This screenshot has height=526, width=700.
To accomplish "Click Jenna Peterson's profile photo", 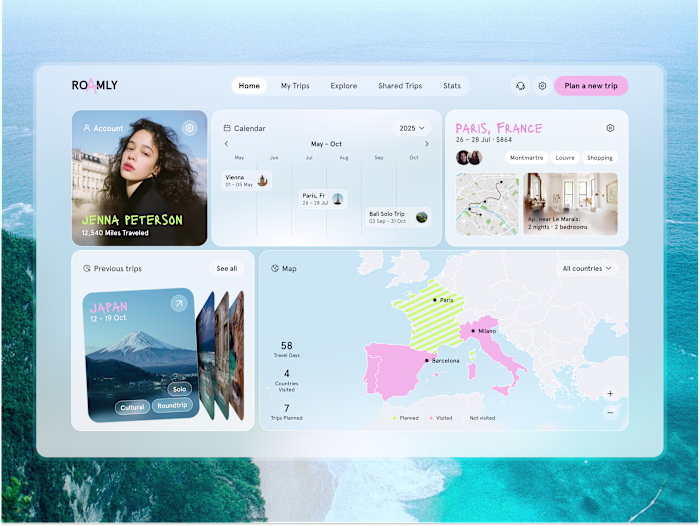I will pyautogui.click(x=139, y=178).
